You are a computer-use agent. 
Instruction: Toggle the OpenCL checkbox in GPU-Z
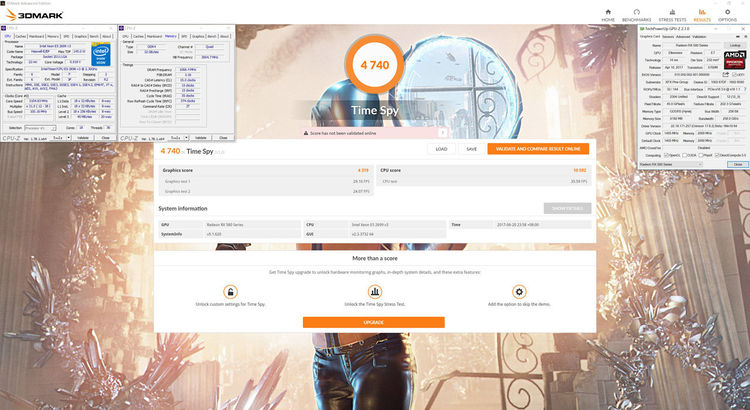(666, 155)
